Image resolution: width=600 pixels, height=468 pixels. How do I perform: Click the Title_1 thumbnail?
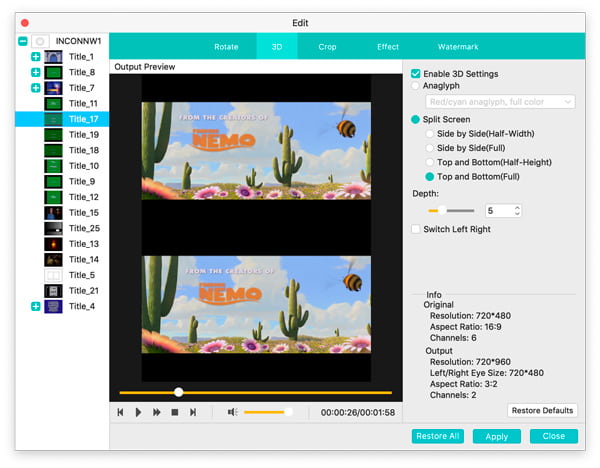(x=53, y=57)
